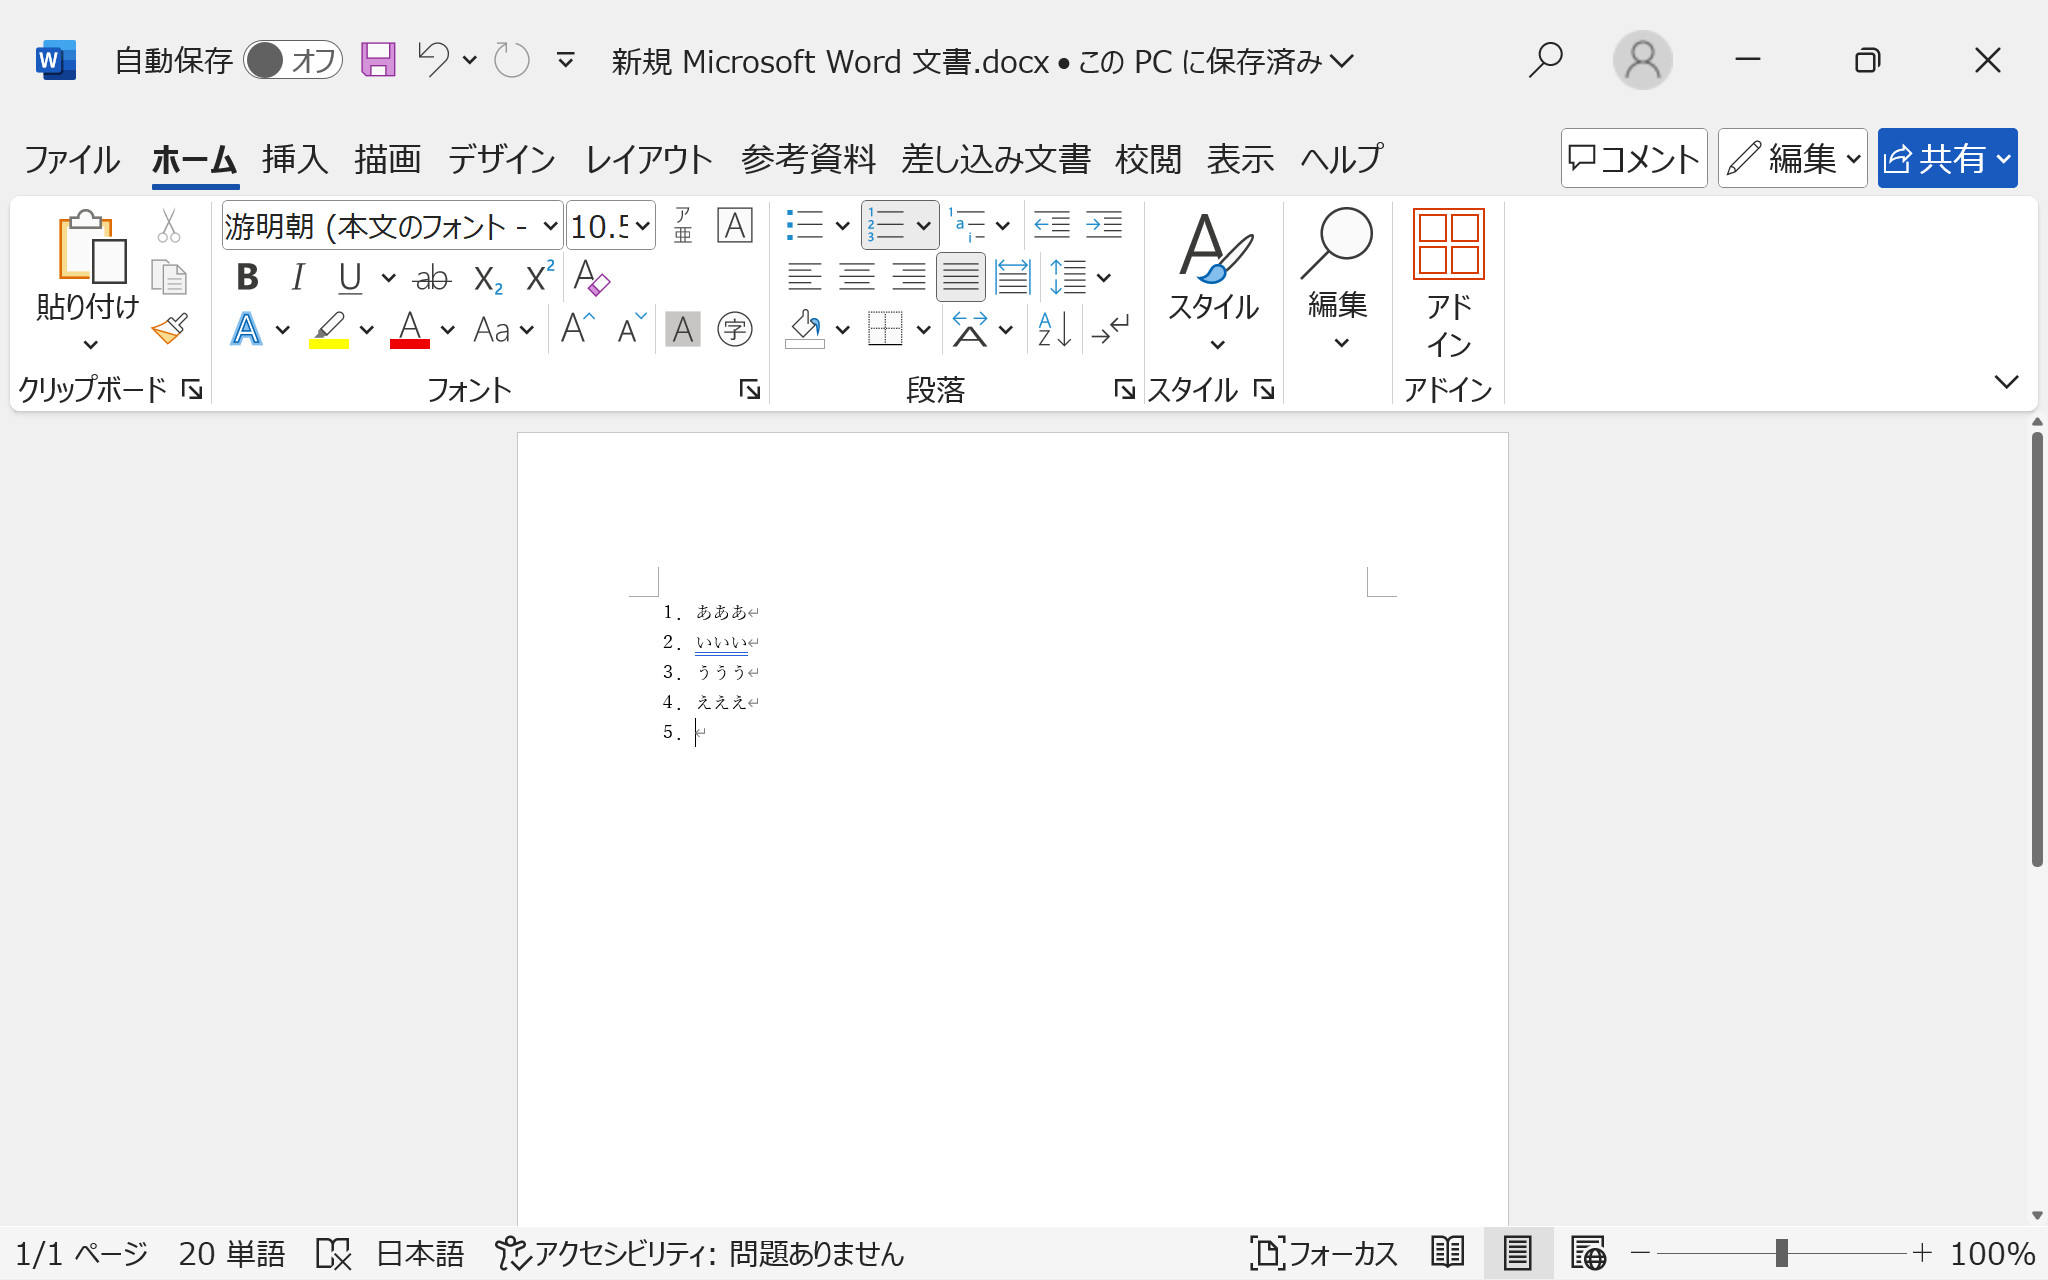Cut selection with the scissors icon
Image resolution: width=2048 pixels, height=1280 pixels.
tap(169, 226)
